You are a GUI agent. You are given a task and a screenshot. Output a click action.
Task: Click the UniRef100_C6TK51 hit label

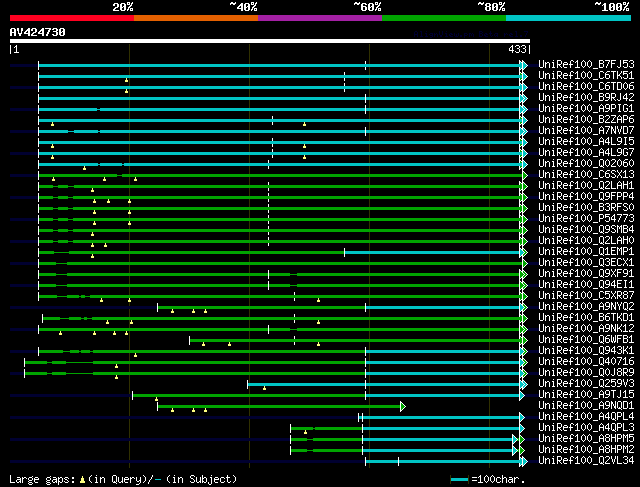[x=586, y=76]
